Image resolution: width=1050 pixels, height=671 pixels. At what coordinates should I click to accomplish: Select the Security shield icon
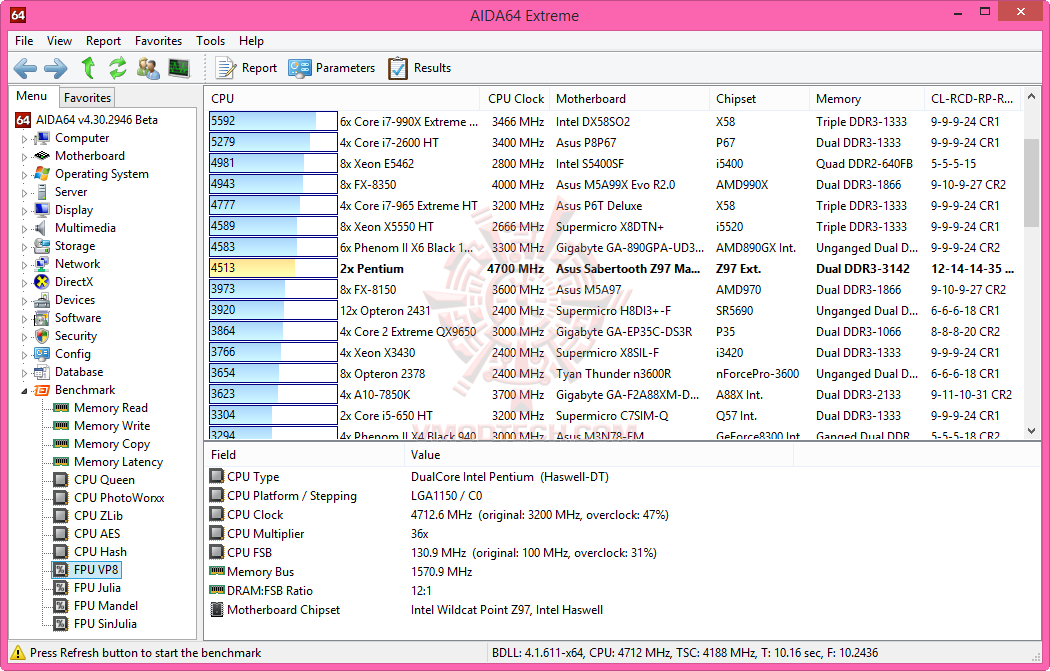coord(42,336)
